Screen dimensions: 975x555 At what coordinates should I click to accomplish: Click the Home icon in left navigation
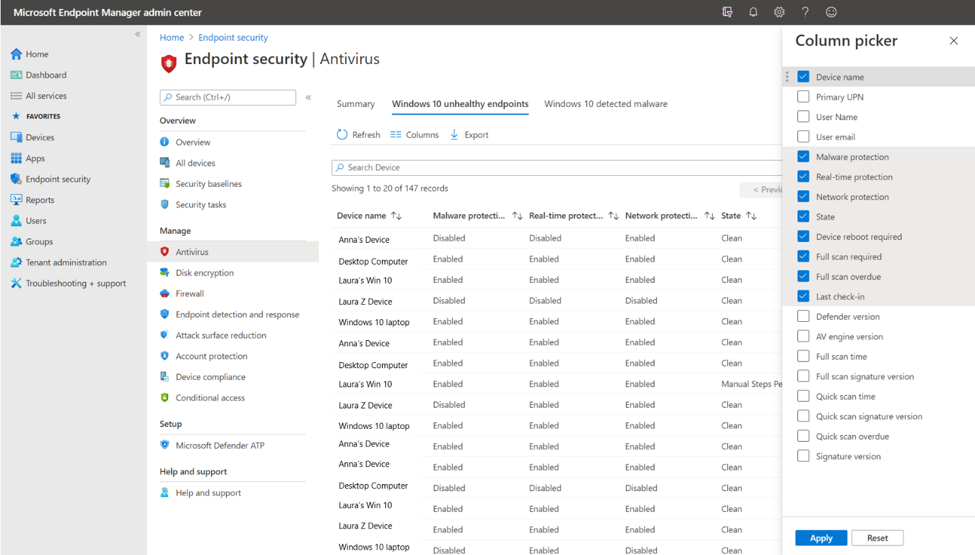[16, 54]
